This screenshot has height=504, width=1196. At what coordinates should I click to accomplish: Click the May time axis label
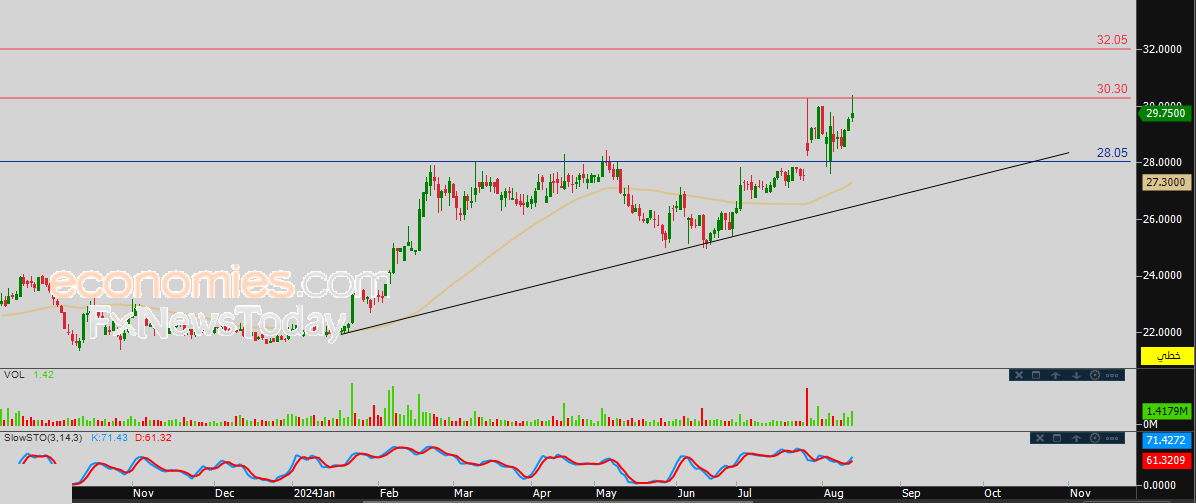coord(607,494)
